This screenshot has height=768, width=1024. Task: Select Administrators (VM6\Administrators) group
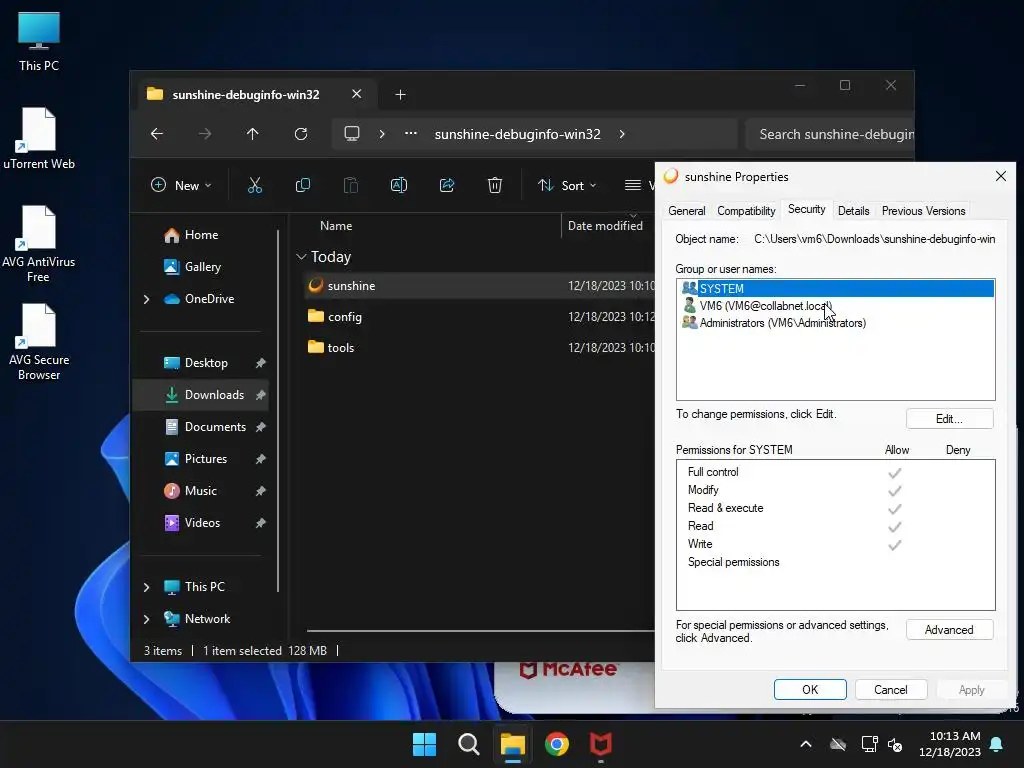pos(836,323)
